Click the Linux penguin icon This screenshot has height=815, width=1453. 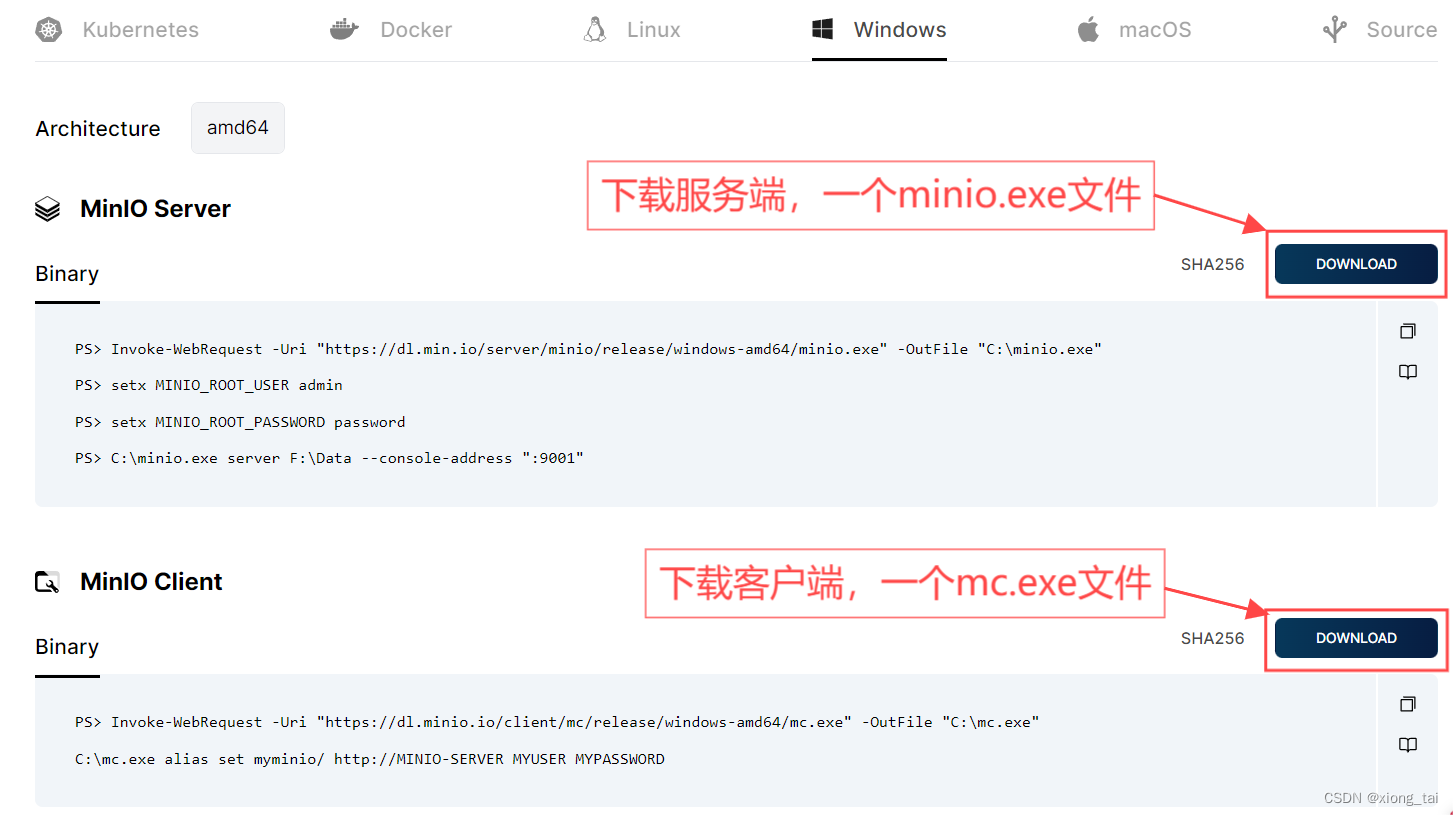coord(595,30)
